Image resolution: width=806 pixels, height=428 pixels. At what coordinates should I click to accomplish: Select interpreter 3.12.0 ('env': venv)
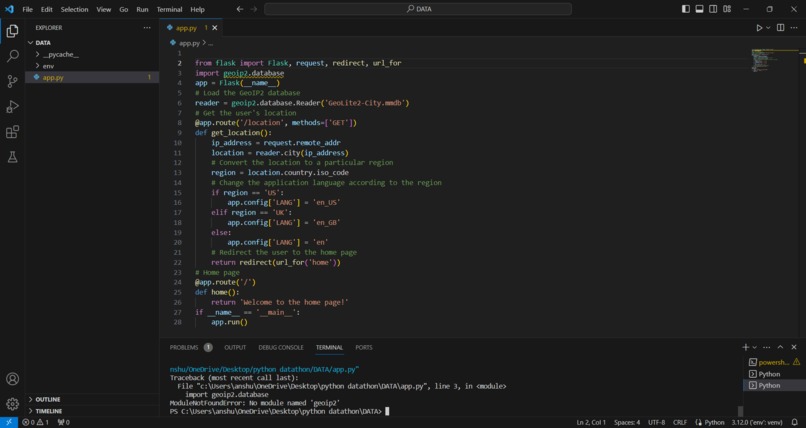[757, 422]
